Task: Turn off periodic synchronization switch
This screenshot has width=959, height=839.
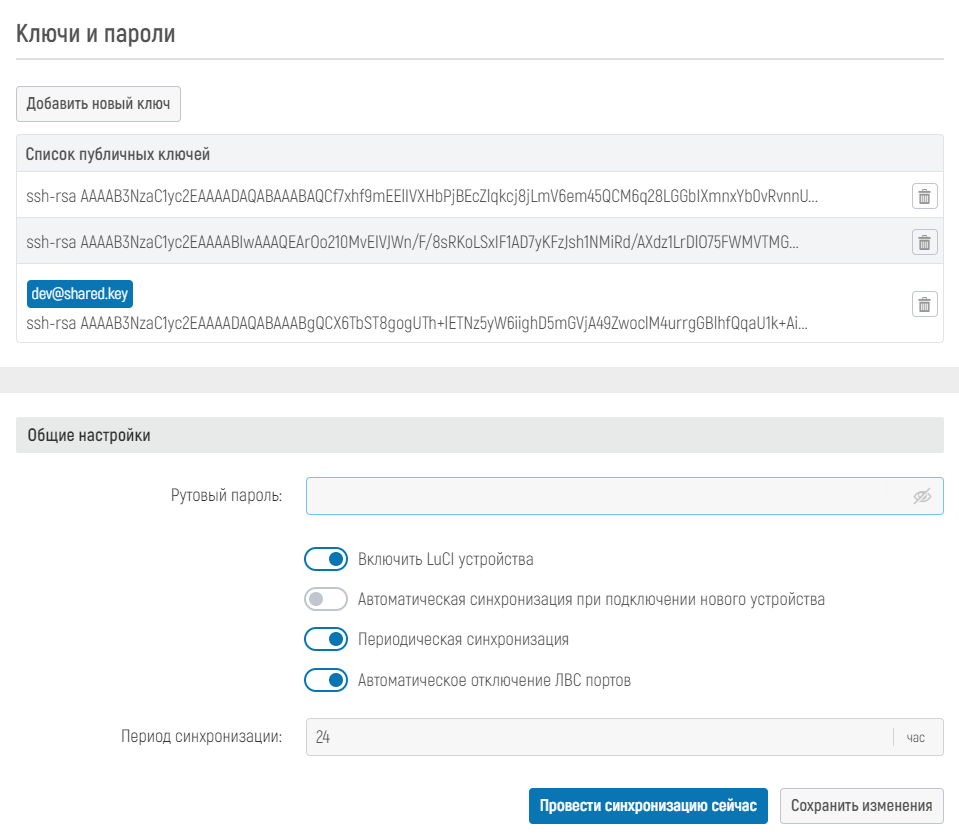Action: tap(326, 639)
